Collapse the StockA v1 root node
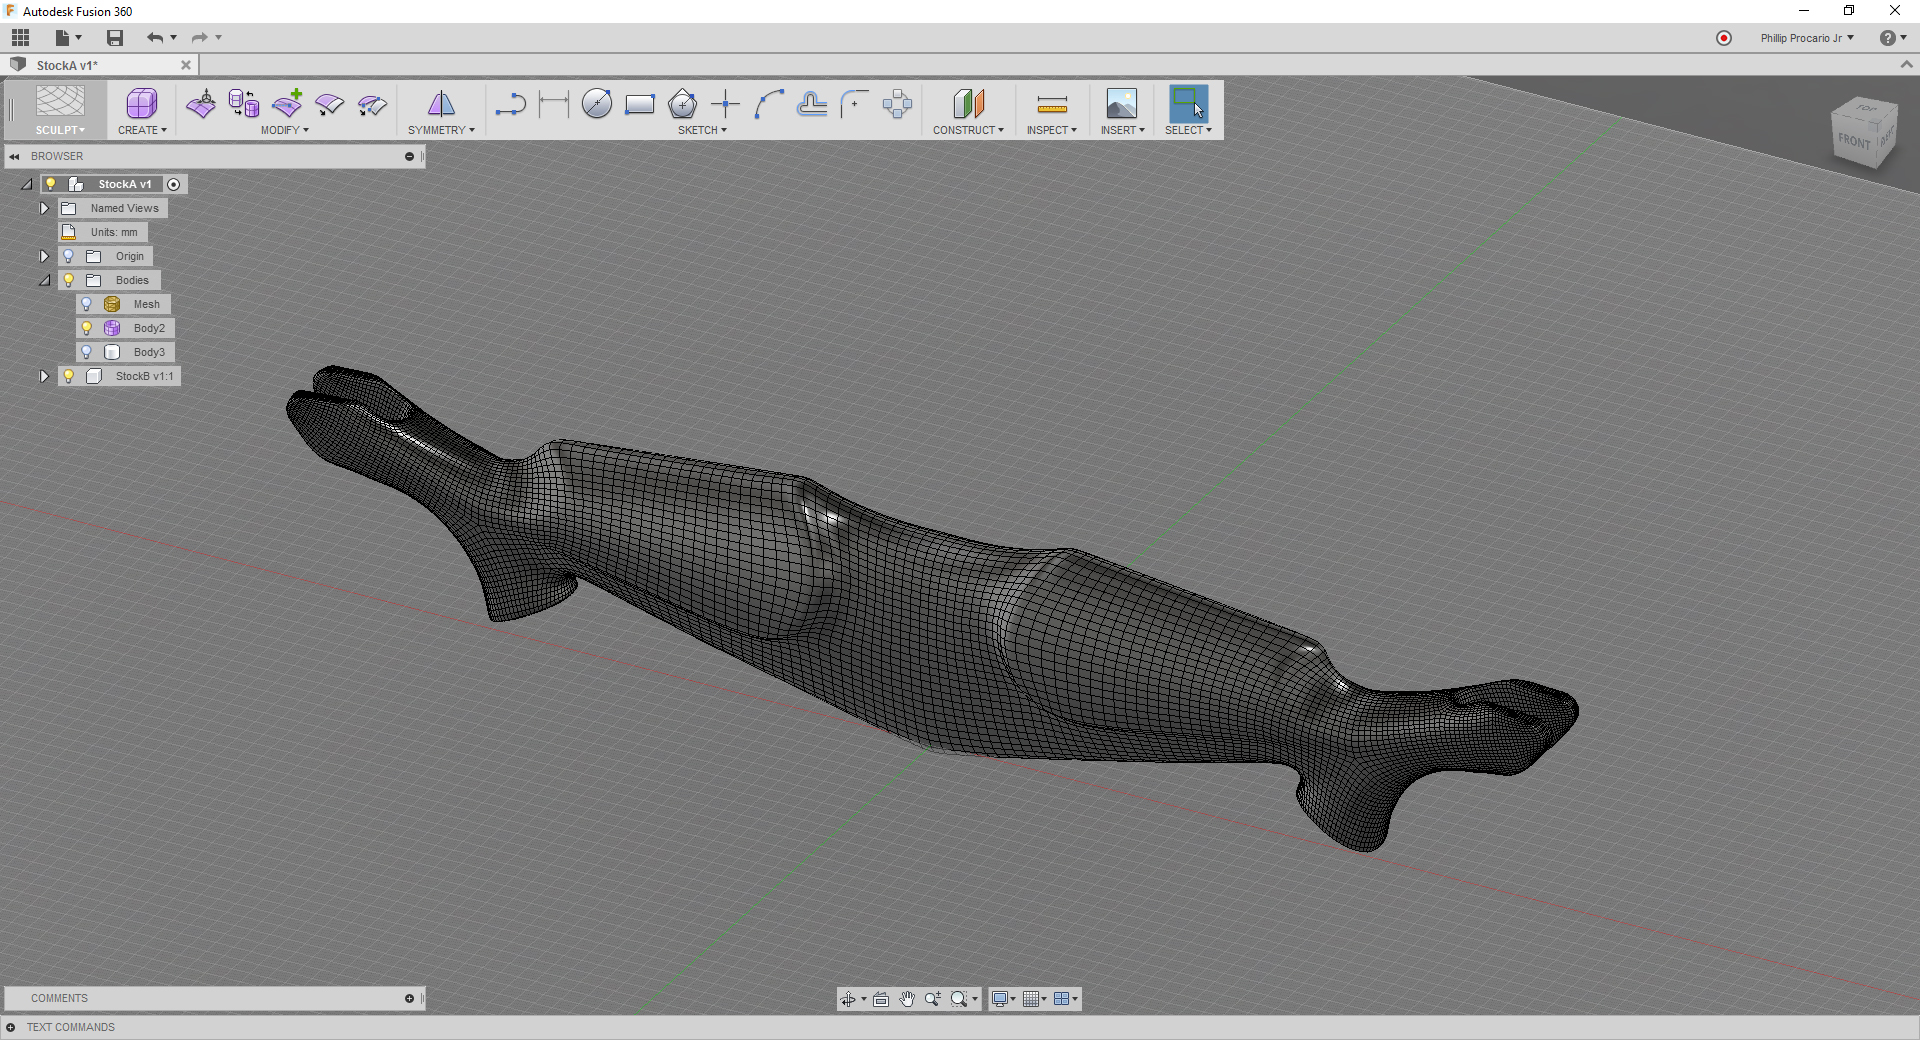Screen dimensions: 1920x1040 pyautogui.click(x=27, y=184)
